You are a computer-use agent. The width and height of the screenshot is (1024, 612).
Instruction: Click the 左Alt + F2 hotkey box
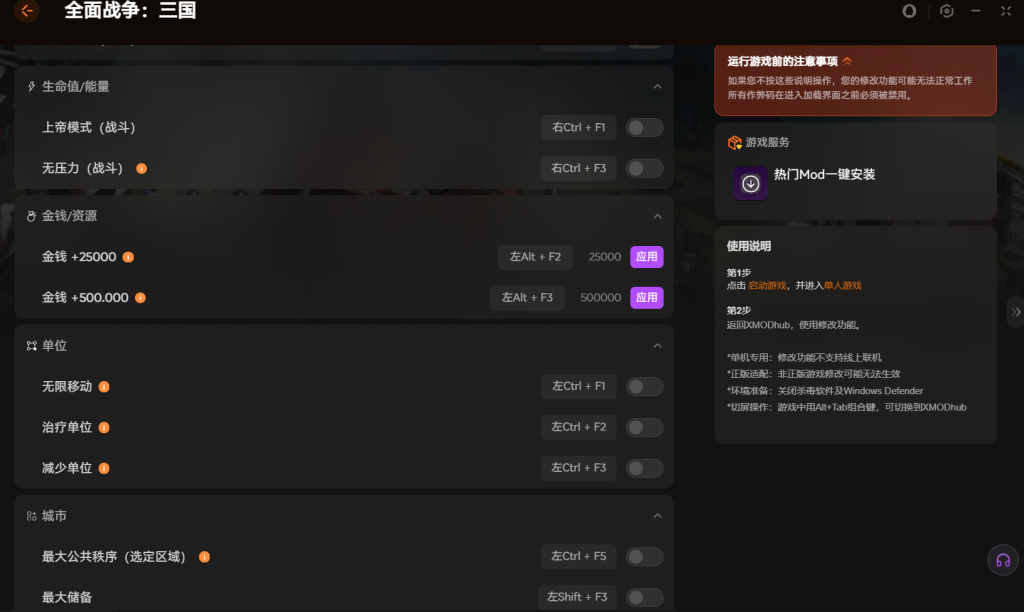[535, 257]
